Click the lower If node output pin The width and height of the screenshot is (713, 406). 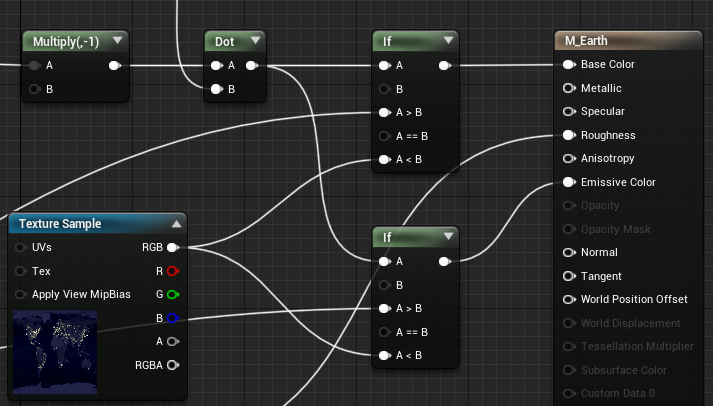pyautogui.click(x=445, y=261)
